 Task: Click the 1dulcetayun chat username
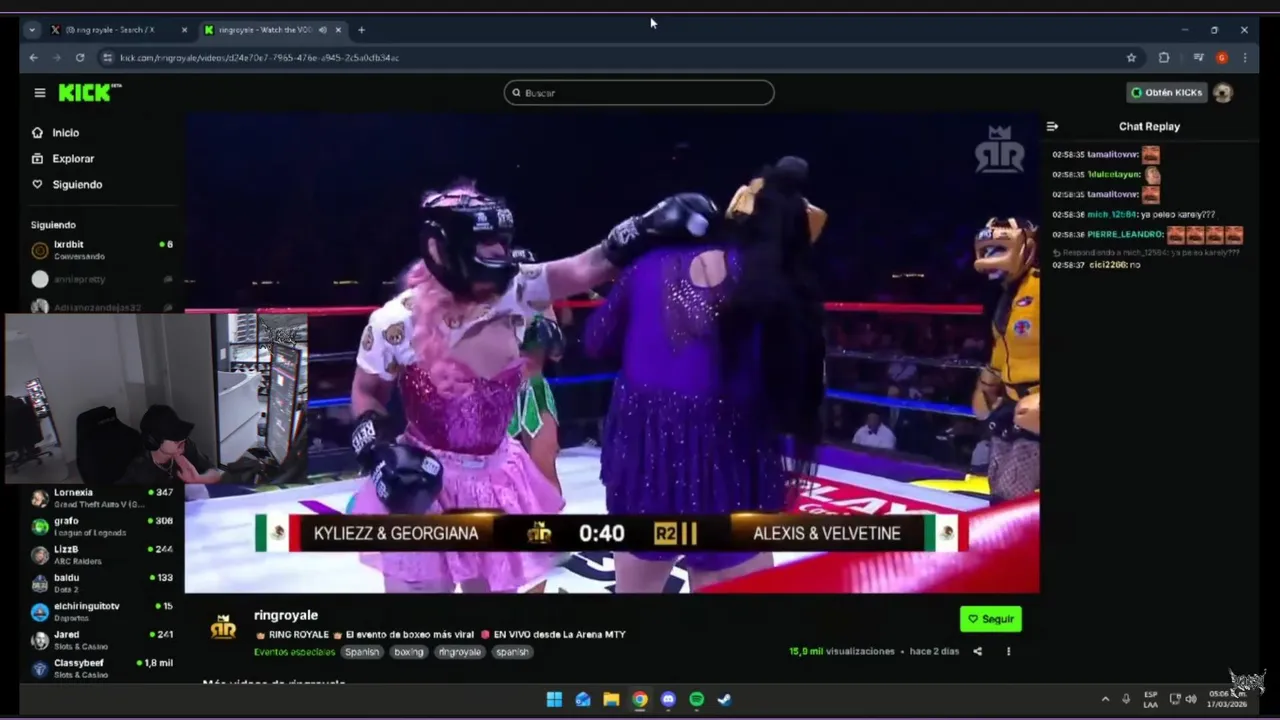pyautogui.click(x=1114, y=175)
